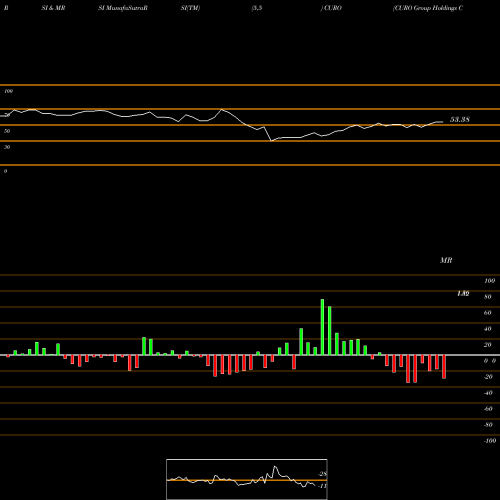The image size is (500, 500).
Task: Click the -28 value in mini chart
Action: coord(322,474)
